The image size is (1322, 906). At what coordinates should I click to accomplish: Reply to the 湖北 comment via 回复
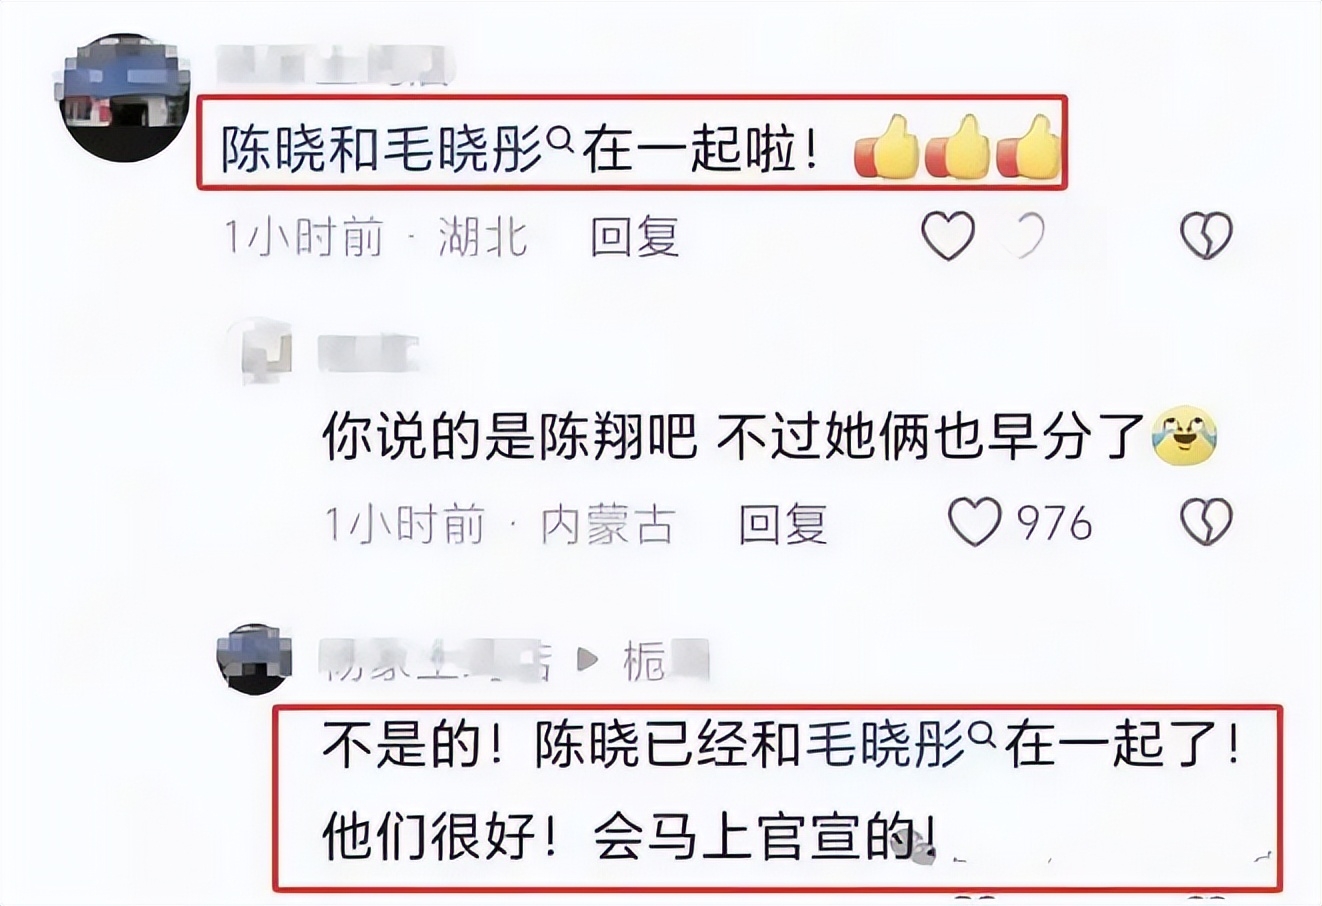pos(635,238)
